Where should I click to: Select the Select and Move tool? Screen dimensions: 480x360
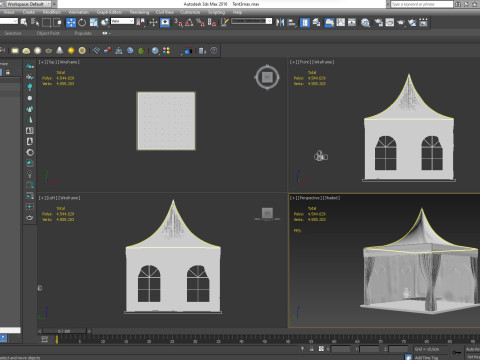click(x=71, y=22)
